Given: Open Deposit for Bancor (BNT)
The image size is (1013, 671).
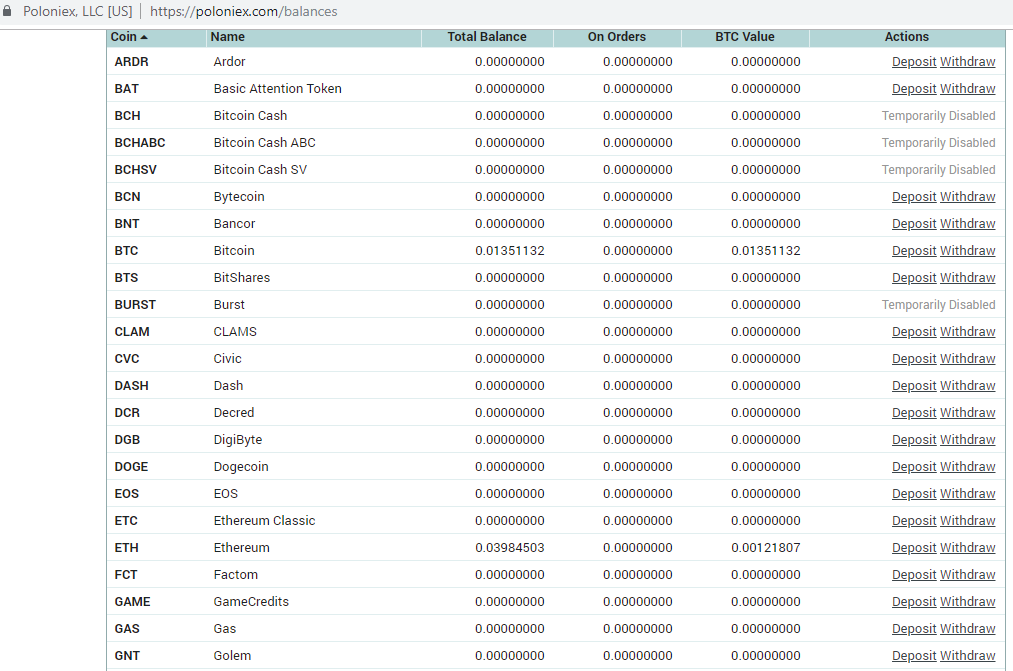Looking at the screenshot, I should tap(914, 224).
